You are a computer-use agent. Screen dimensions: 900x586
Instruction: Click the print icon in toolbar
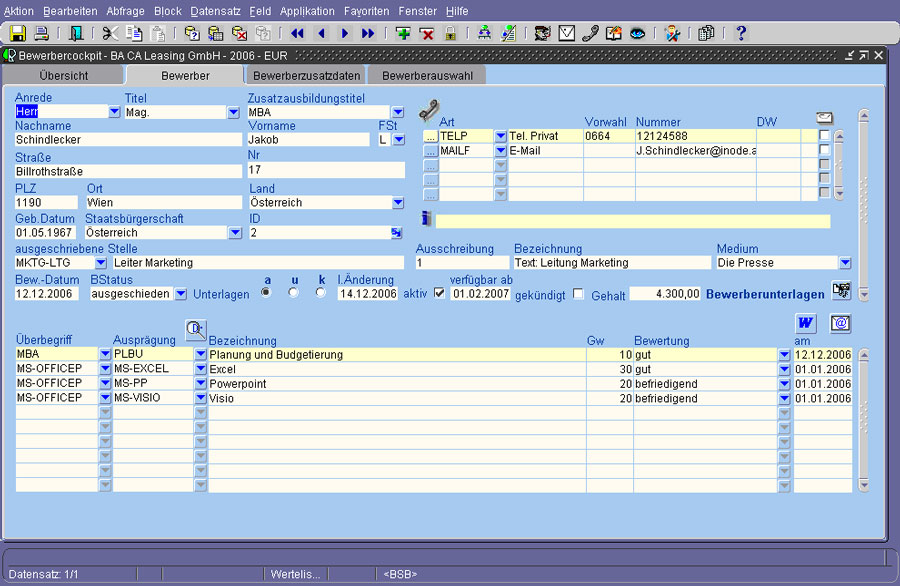41,33
